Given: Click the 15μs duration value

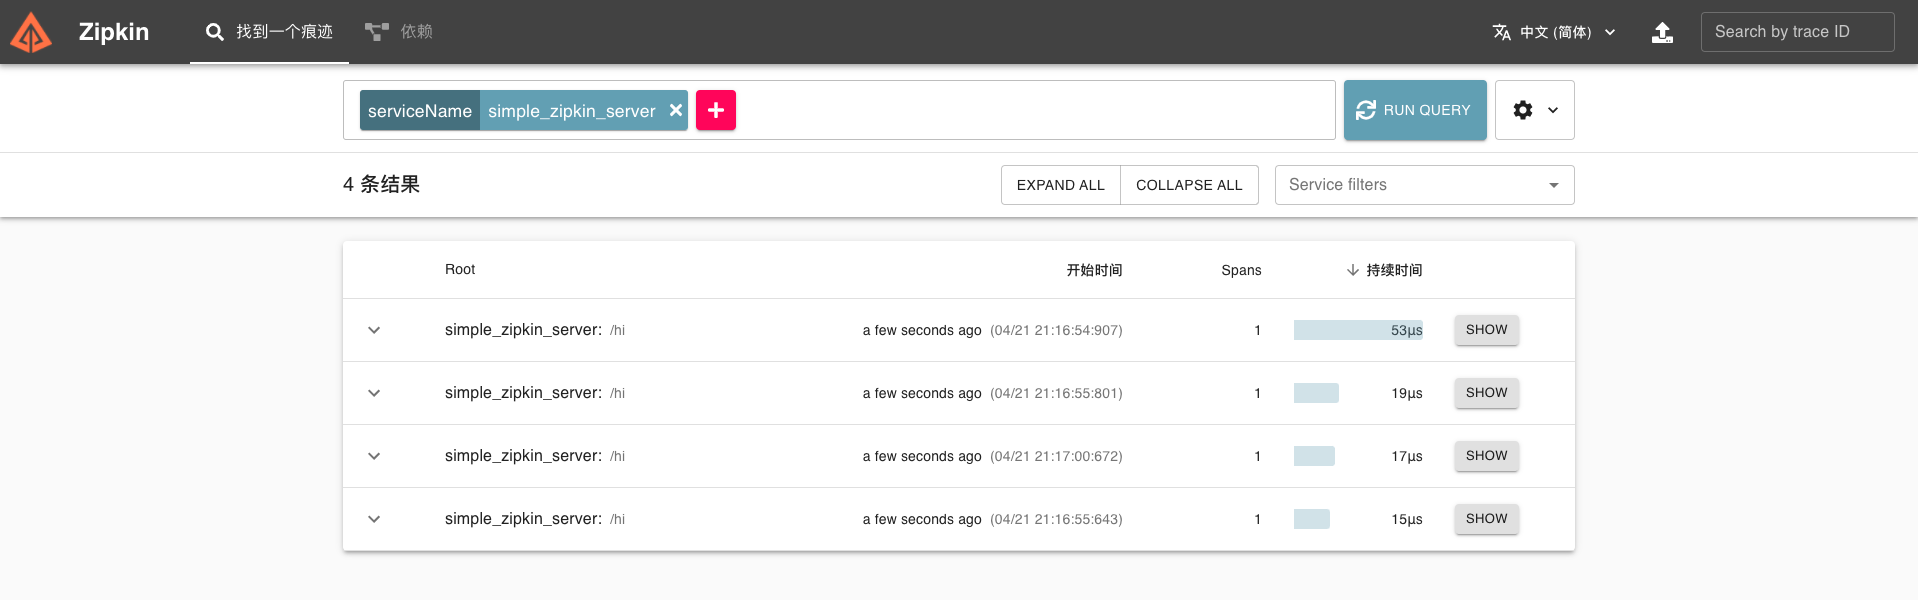Looking at the screenshot, I should click(x=1406, y=519).
